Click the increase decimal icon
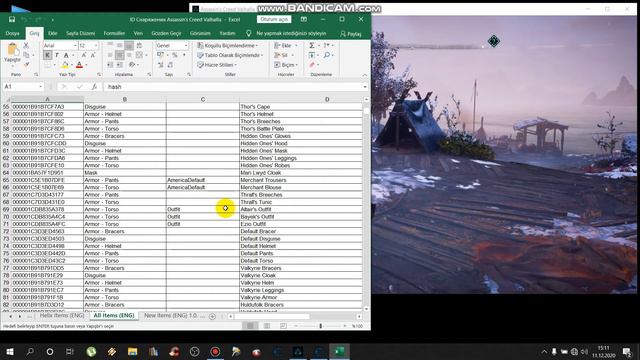The width and height of the screenshot is (640, 360). (x=160, y=65)
